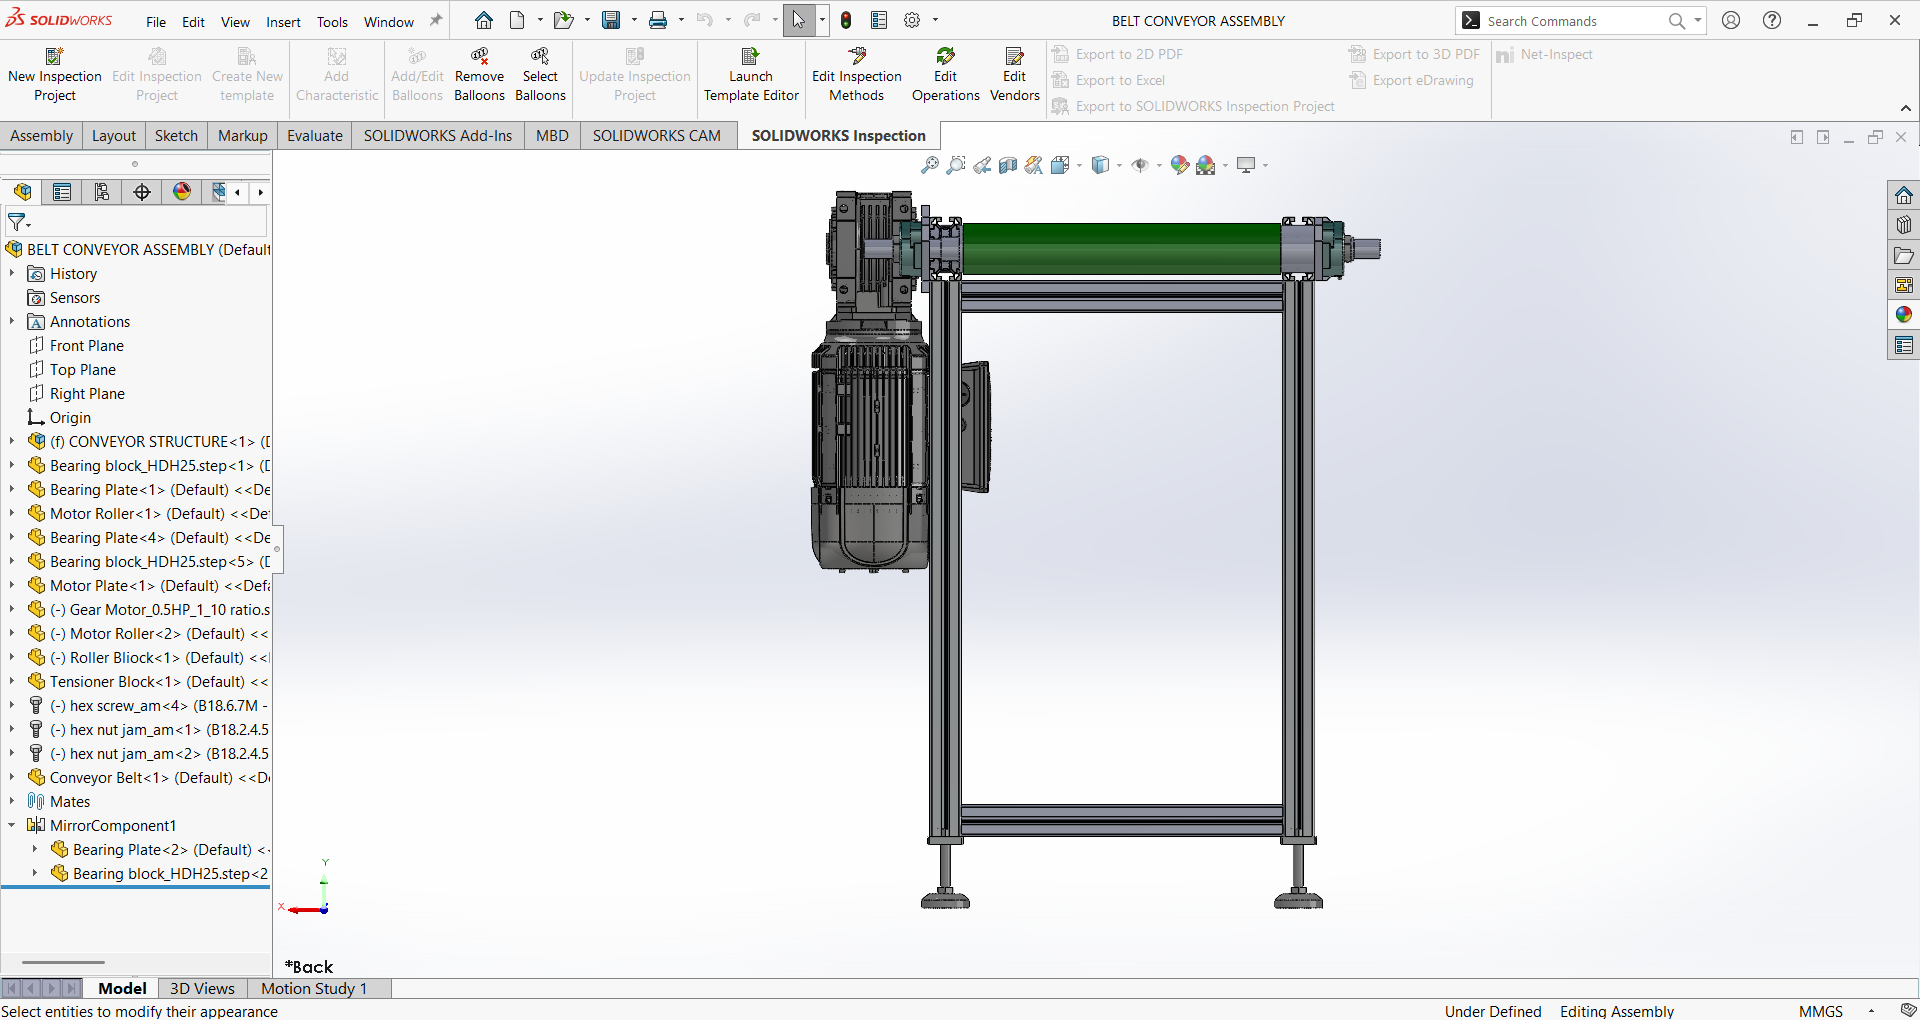Pin the menu bar with pushpin
Screen dimensions: 1920x1020
click(x=436, y=20)
